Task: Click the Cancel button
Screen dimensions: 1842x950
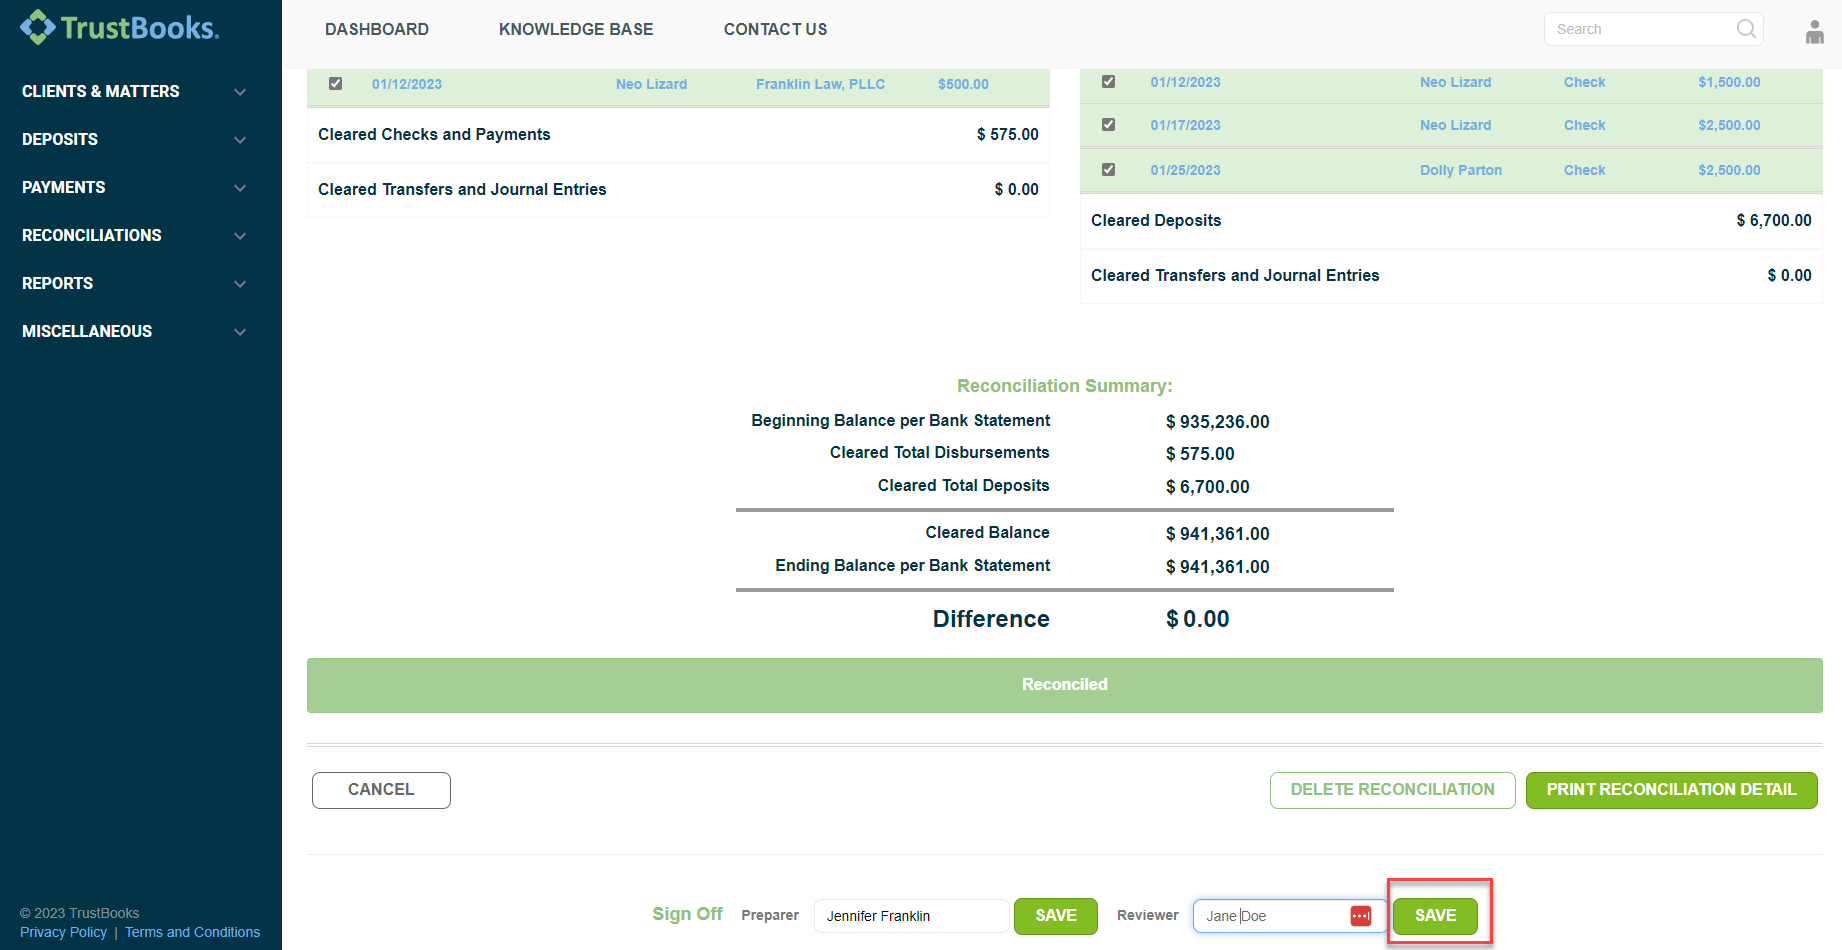Action: tap(381, 790)
